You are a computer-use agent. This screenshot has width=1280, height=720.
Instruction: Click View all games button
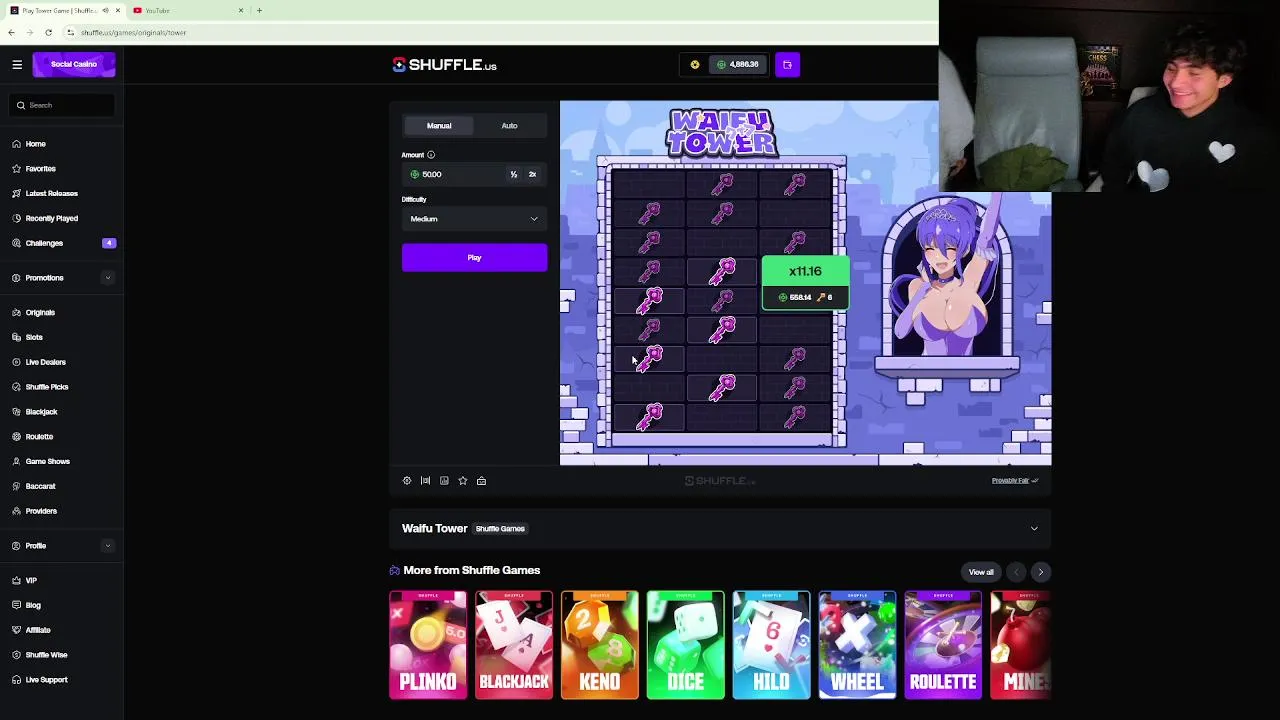[x=981, y=572]
